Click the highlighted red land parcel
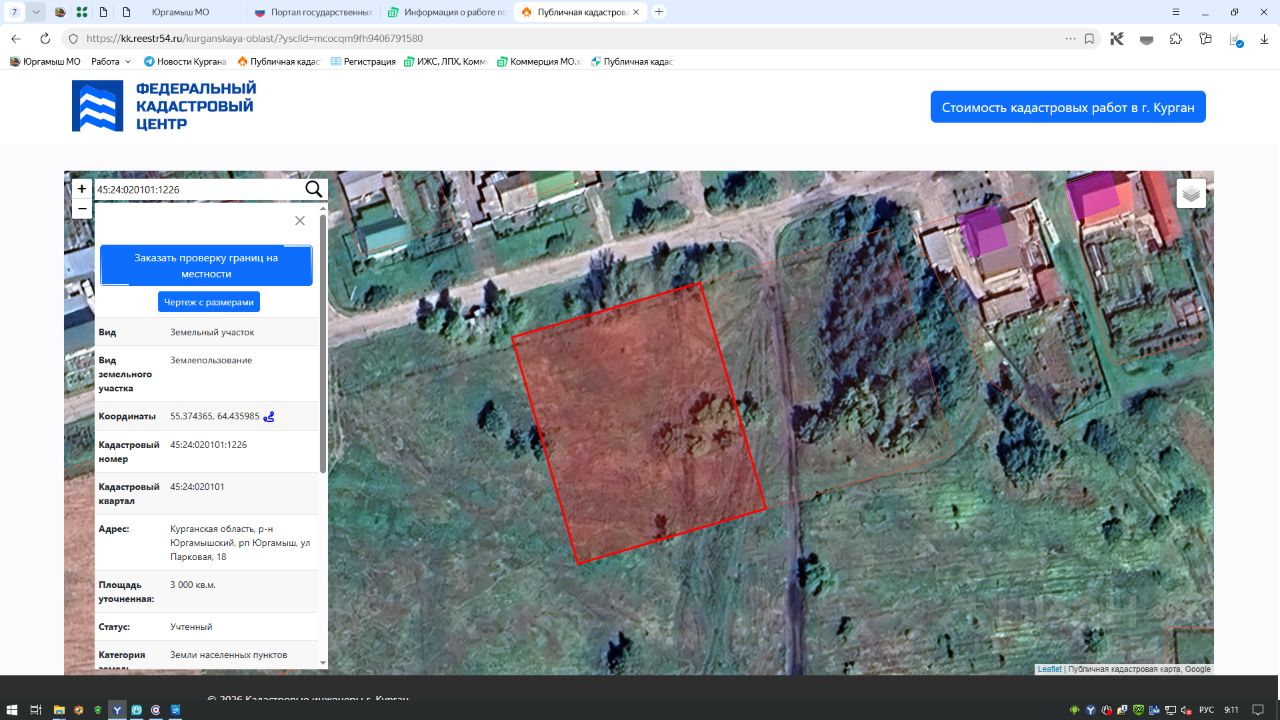The width and height of the screenshot is (1280, 720). (x=639, y=423)
